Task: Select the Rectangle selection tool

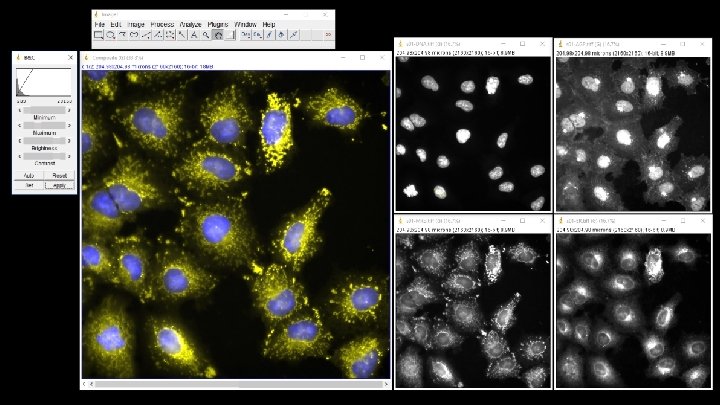Action: coord(99,35)
